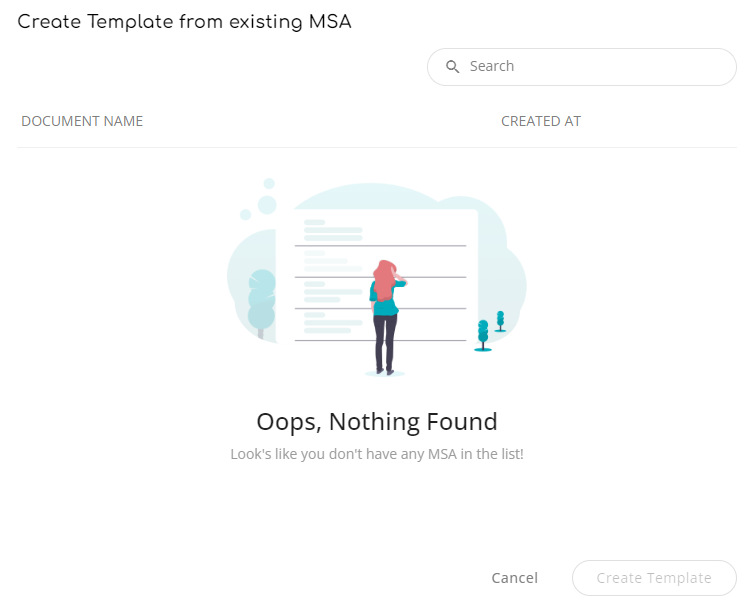Click the Create Template from existing MSA title

tap(184, 22)
